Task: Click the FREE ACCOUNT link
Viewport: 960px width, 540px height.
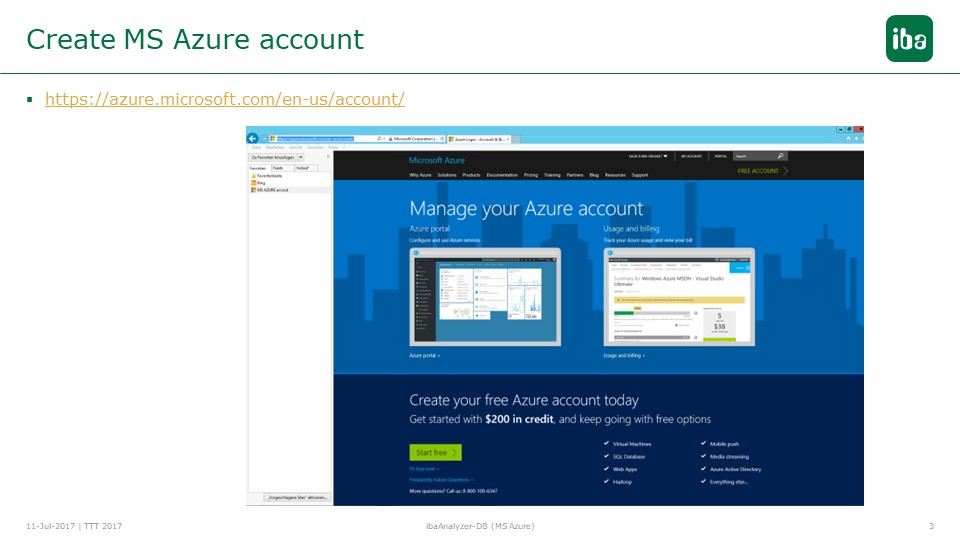Action: pyautogui.click(x=762, y=171)
